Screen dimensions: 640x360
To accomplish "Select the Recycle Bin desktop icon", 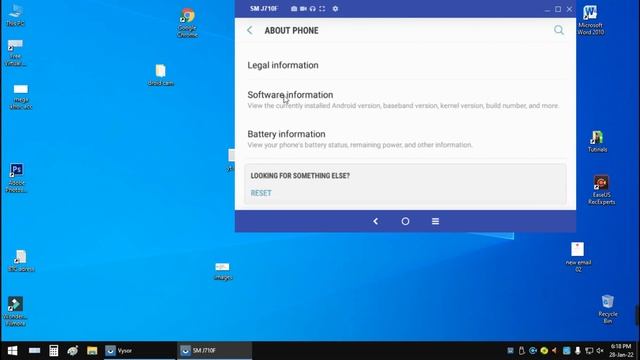I will [608, 309].
